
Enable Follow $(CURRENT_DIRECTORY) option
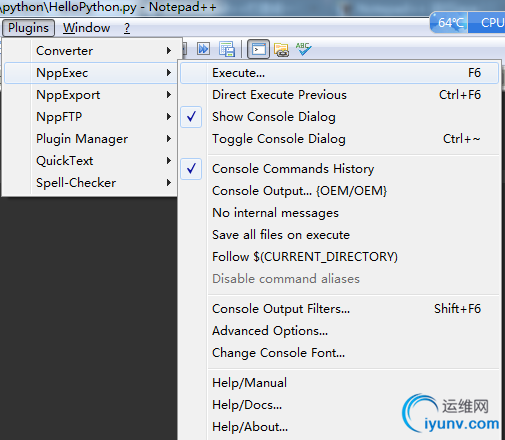coord(339,257)
